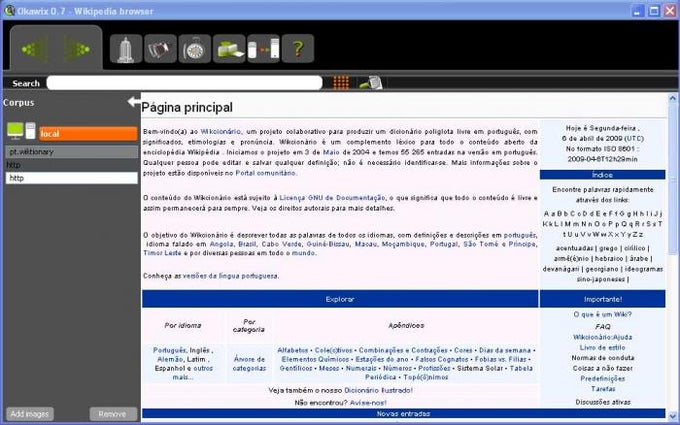Click the scrollbar down arrow
Screen dimensions: 680x425
pyautogui.click(x=673, y=415)
